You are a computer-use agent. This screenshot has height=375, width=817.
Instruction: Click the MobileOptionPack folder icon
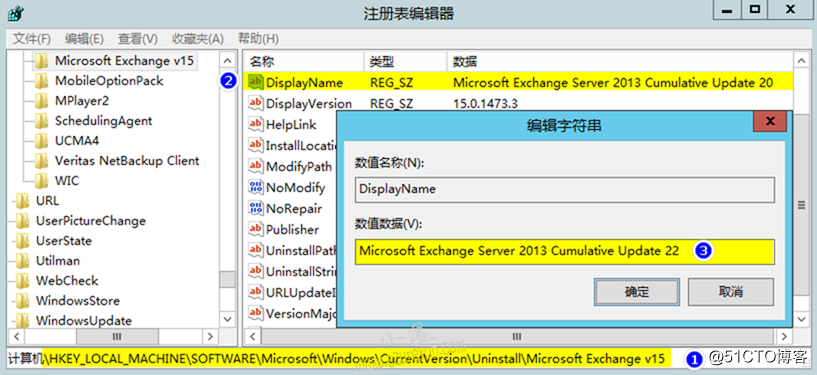[x=42, y=81]
